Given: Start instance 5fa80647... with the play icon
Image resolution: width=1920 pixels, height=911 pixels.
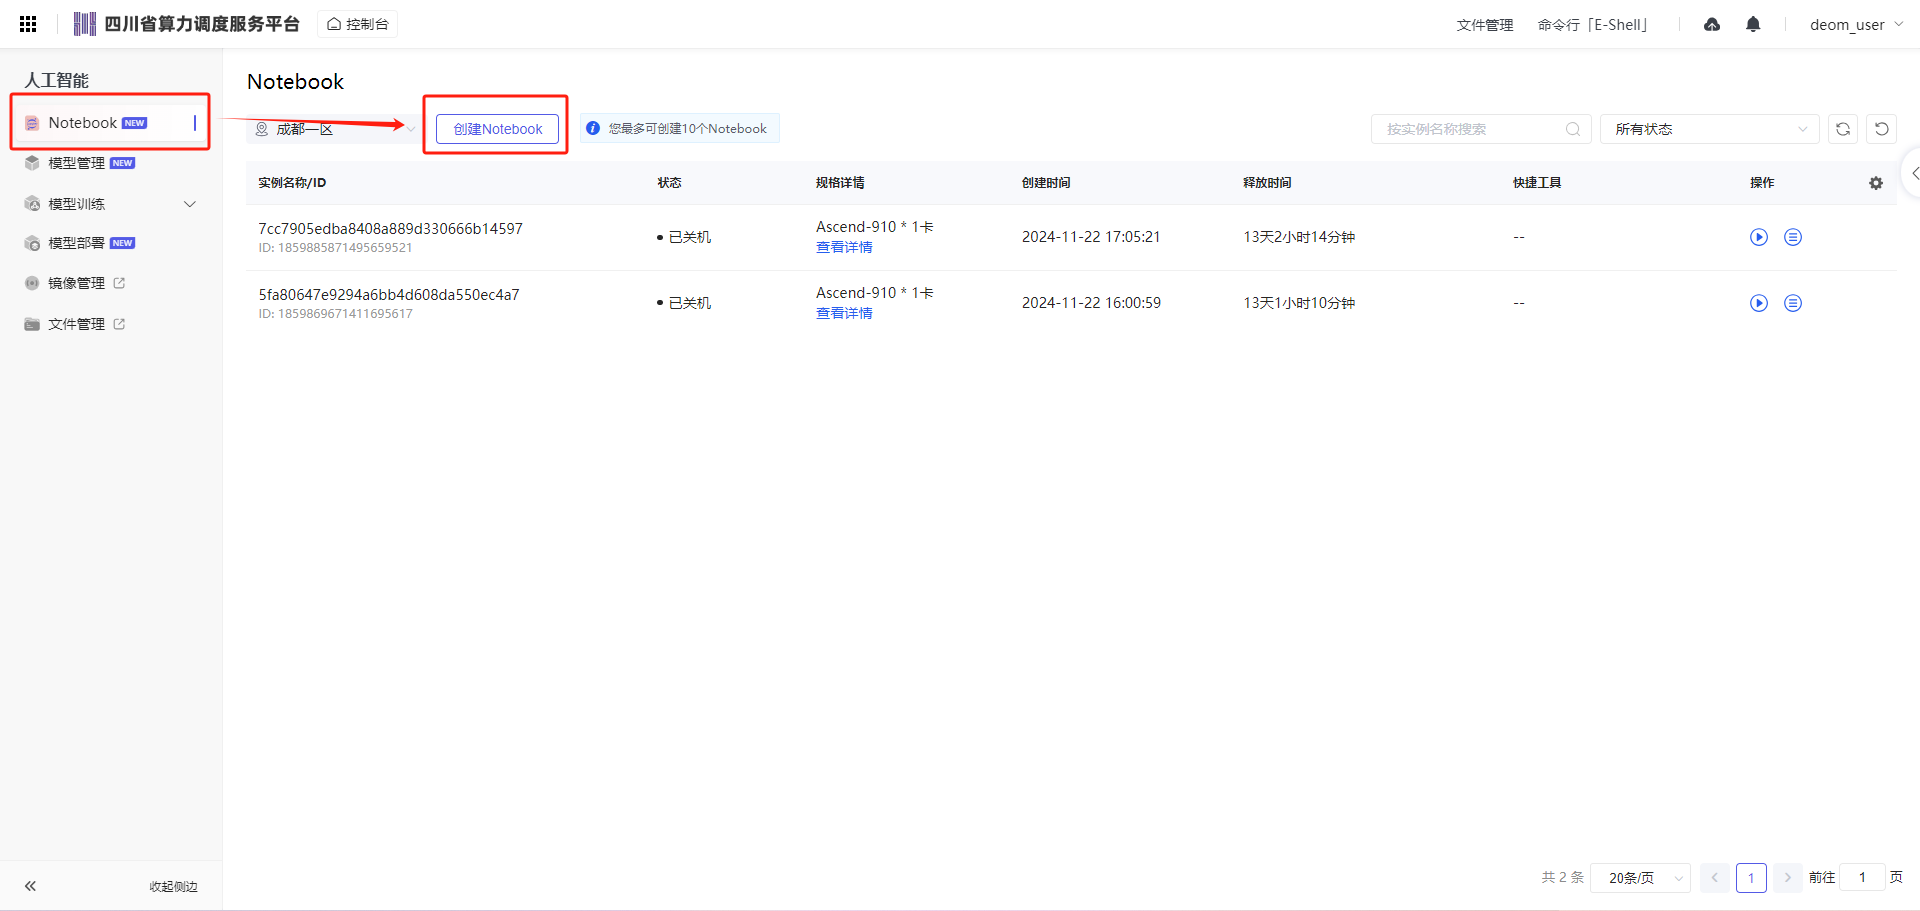Looking at the screenshot, I should tap(1759, 303).
